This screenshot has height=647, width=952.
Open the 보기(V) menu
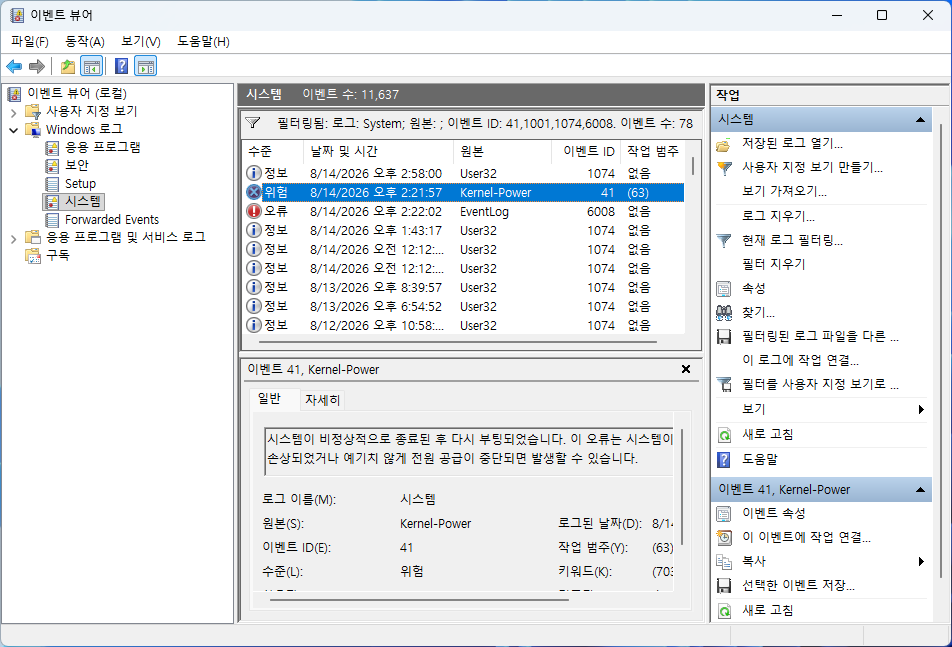tap(140, 41)
